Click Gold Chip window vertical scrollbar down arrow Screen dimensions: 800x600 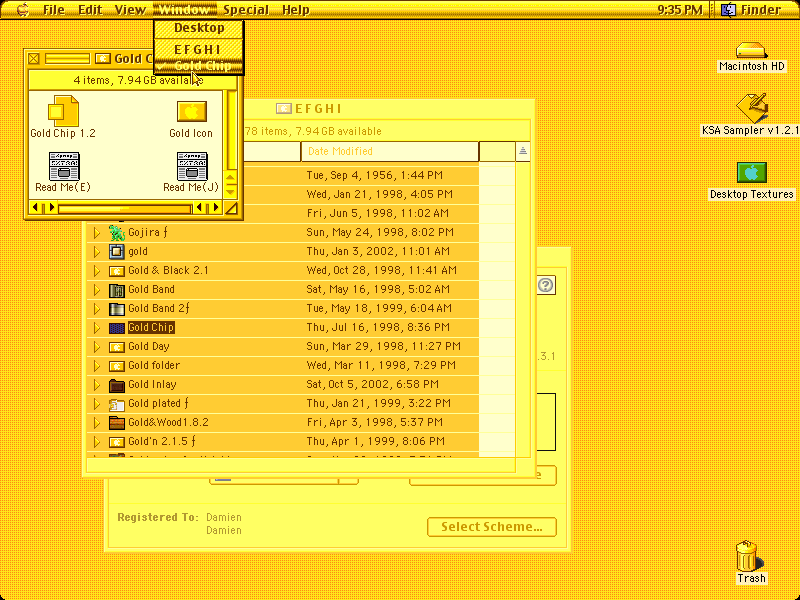tap(231, 192)
